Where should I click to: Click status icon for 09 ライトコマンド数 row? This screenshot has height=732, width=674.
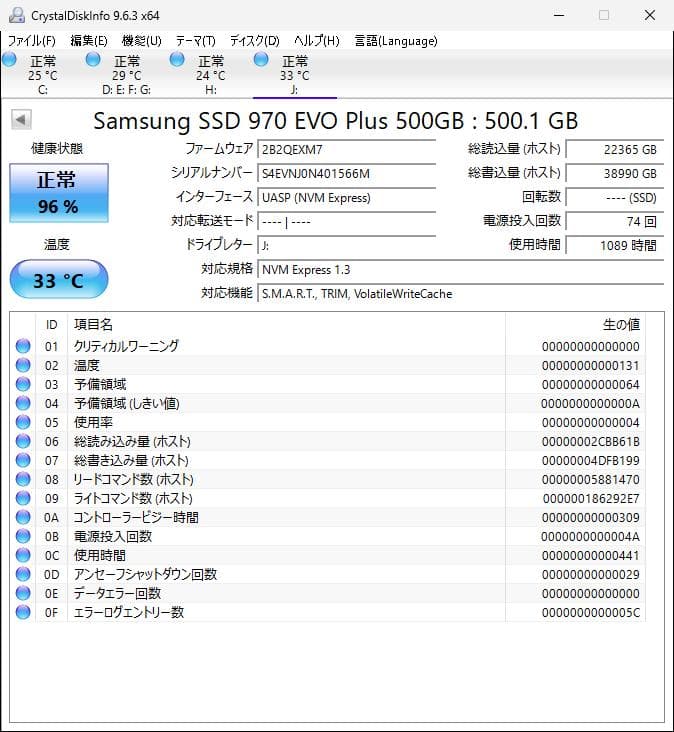(23, 498)
